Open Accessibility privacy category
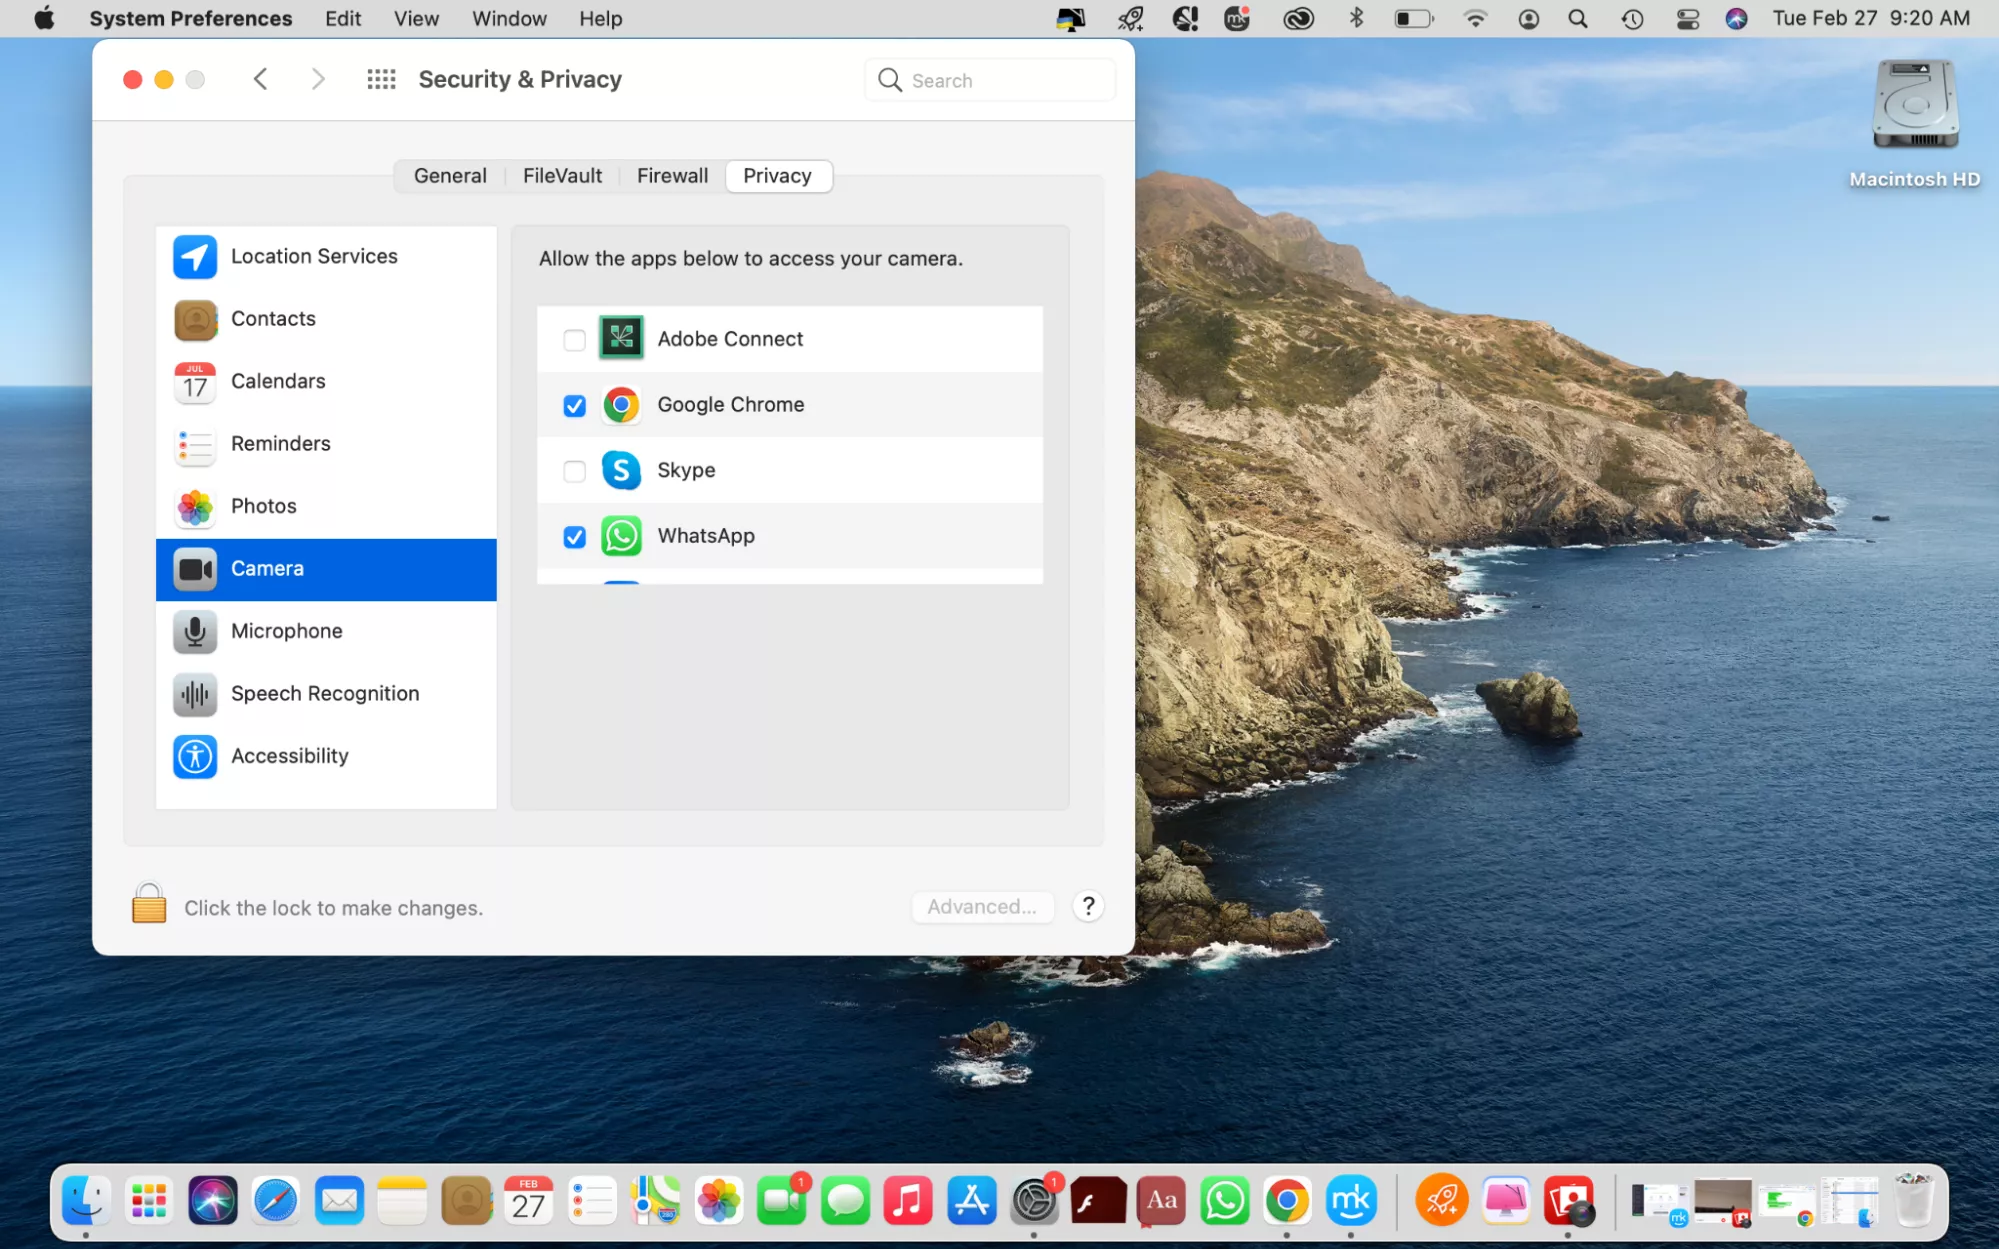 [x=289, y=756]
